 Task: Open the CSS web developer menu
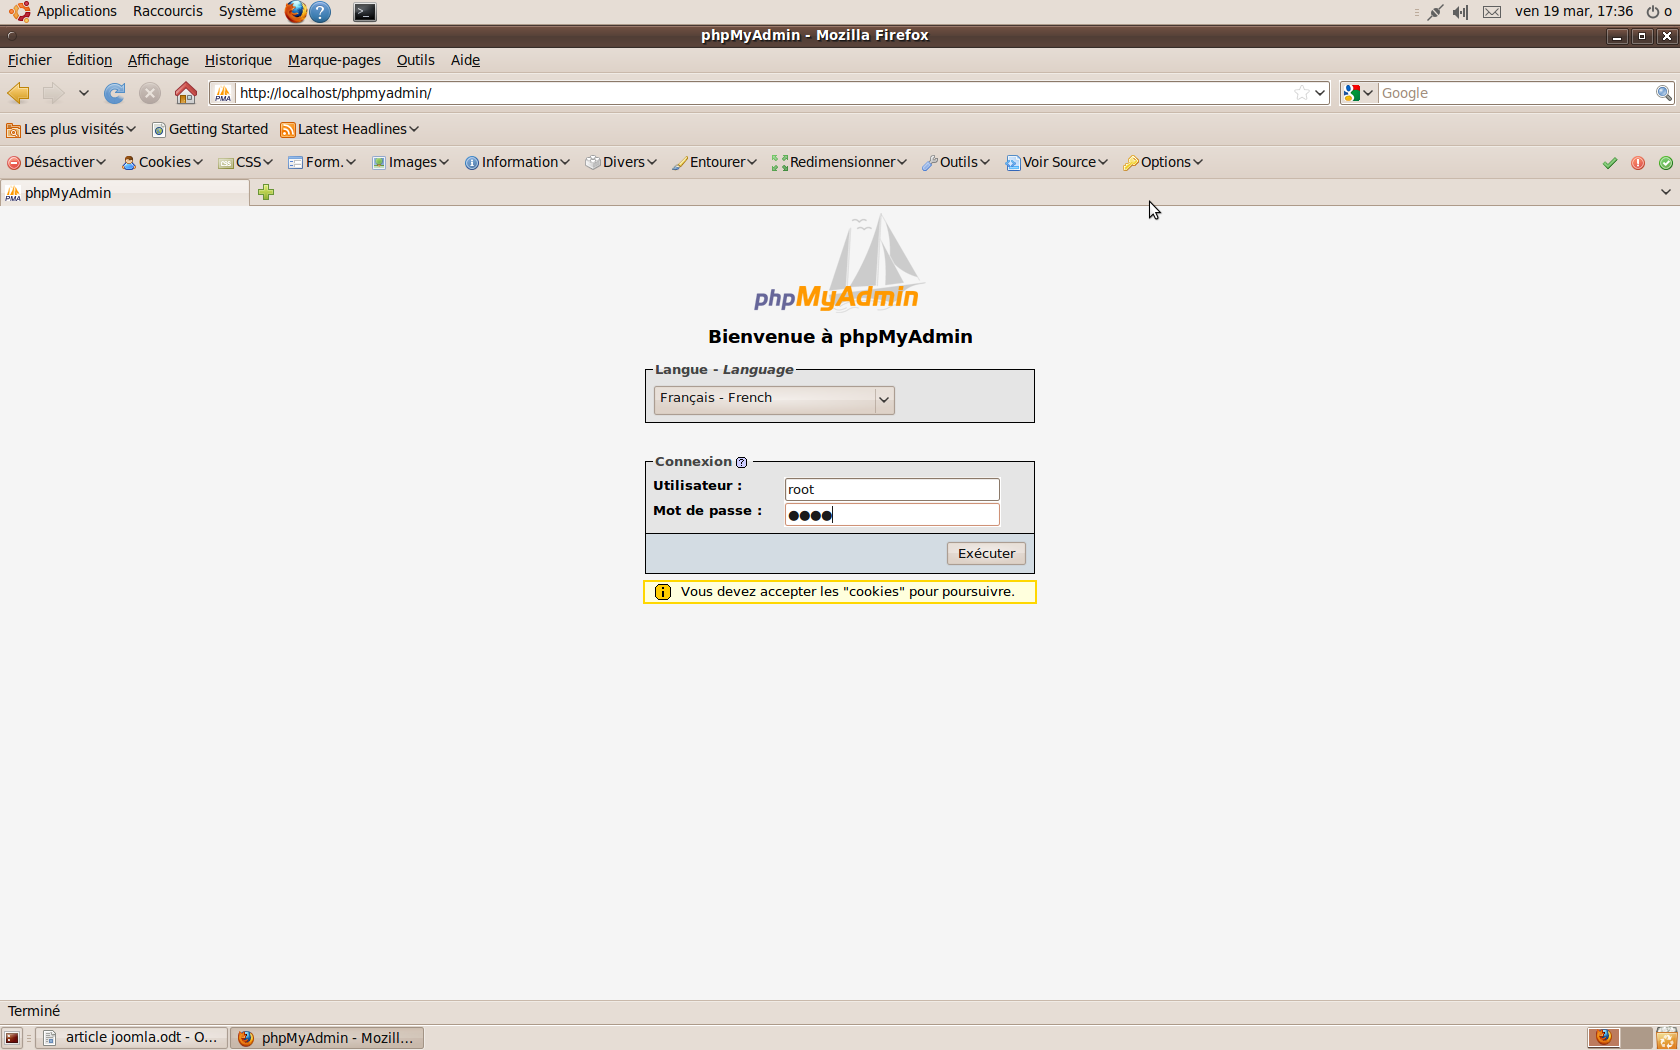pyautogui.click(x=245, y=162)
